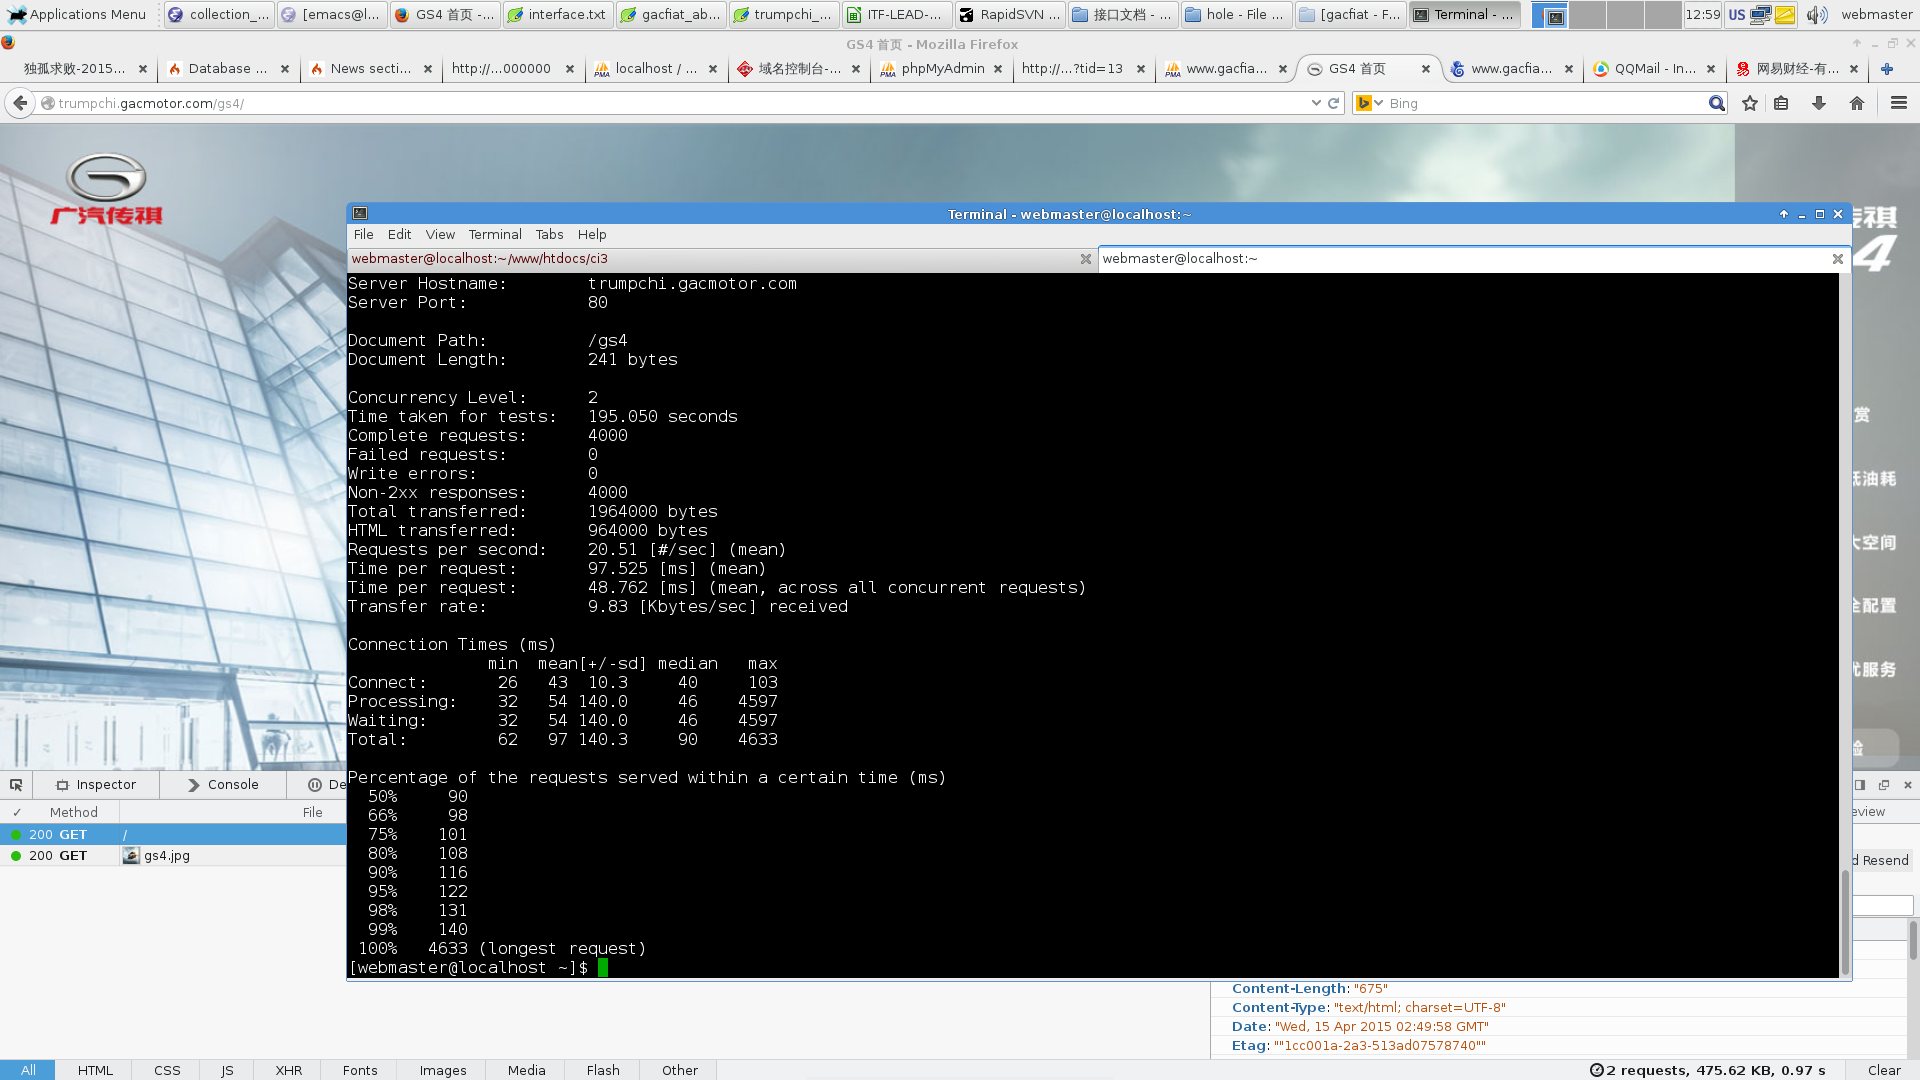This screenshot has height=1080, width=1920.
Task: Open the Terminal menu in terminal
Action: click(495, 235)
